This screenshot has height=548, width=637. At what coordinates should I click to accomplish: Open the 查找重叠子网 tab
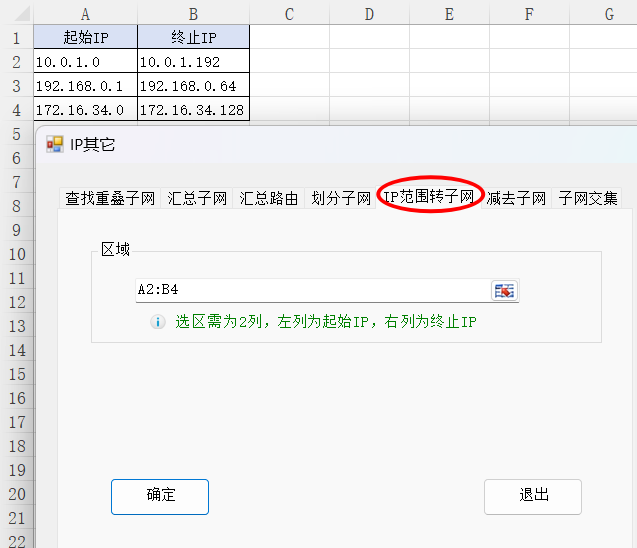click(110, 198)
